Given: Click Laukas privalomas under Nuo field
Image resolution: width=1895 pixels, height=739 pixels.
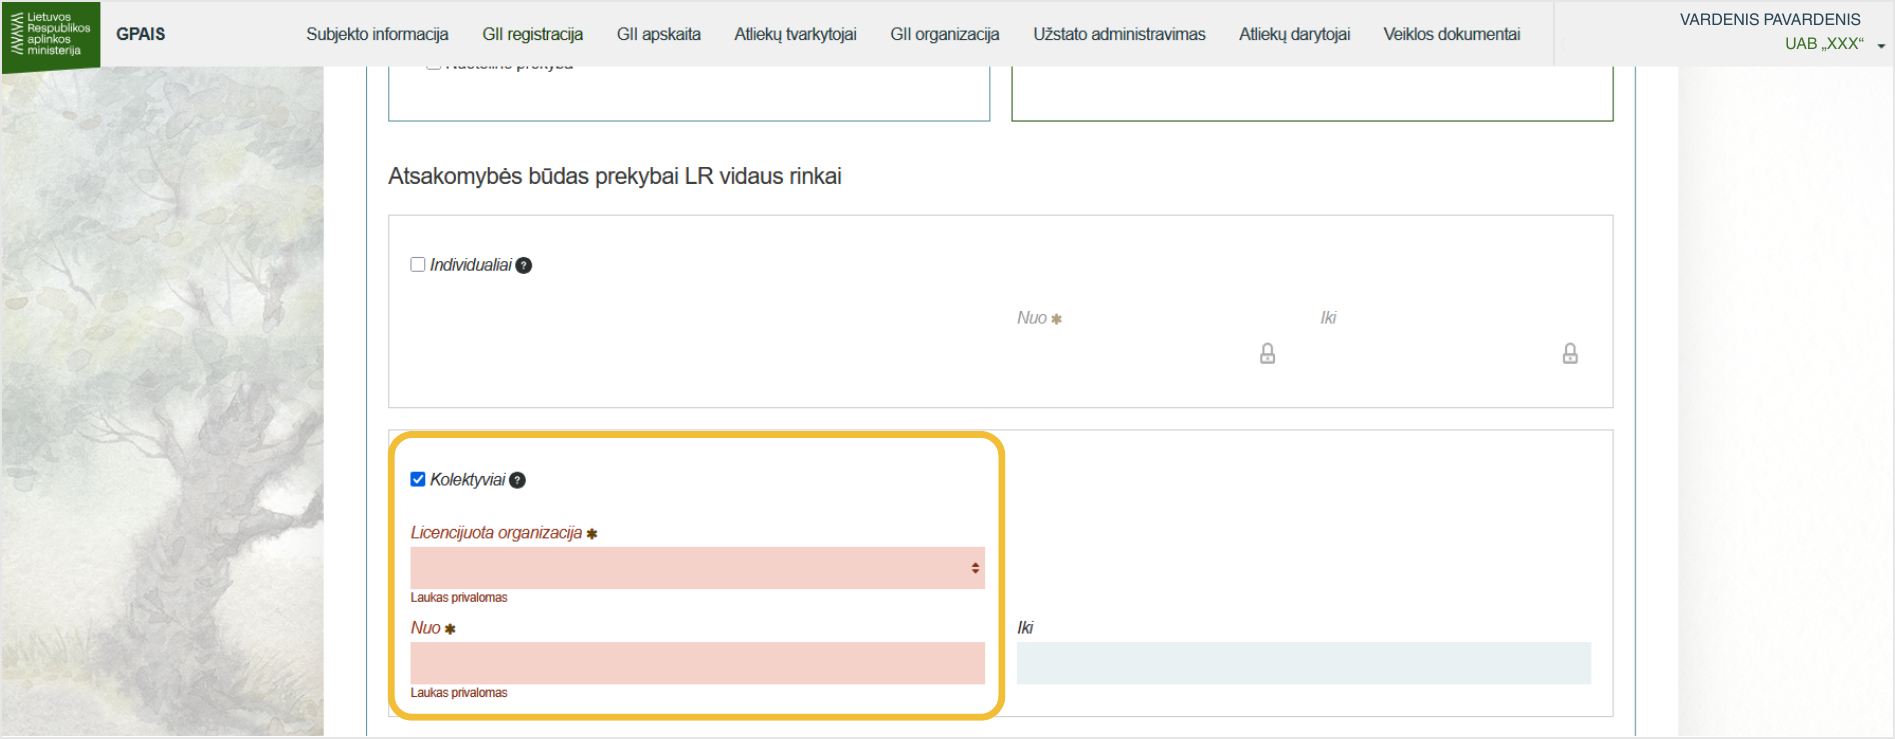Looking at the screenshot, I should coord(458,692).
